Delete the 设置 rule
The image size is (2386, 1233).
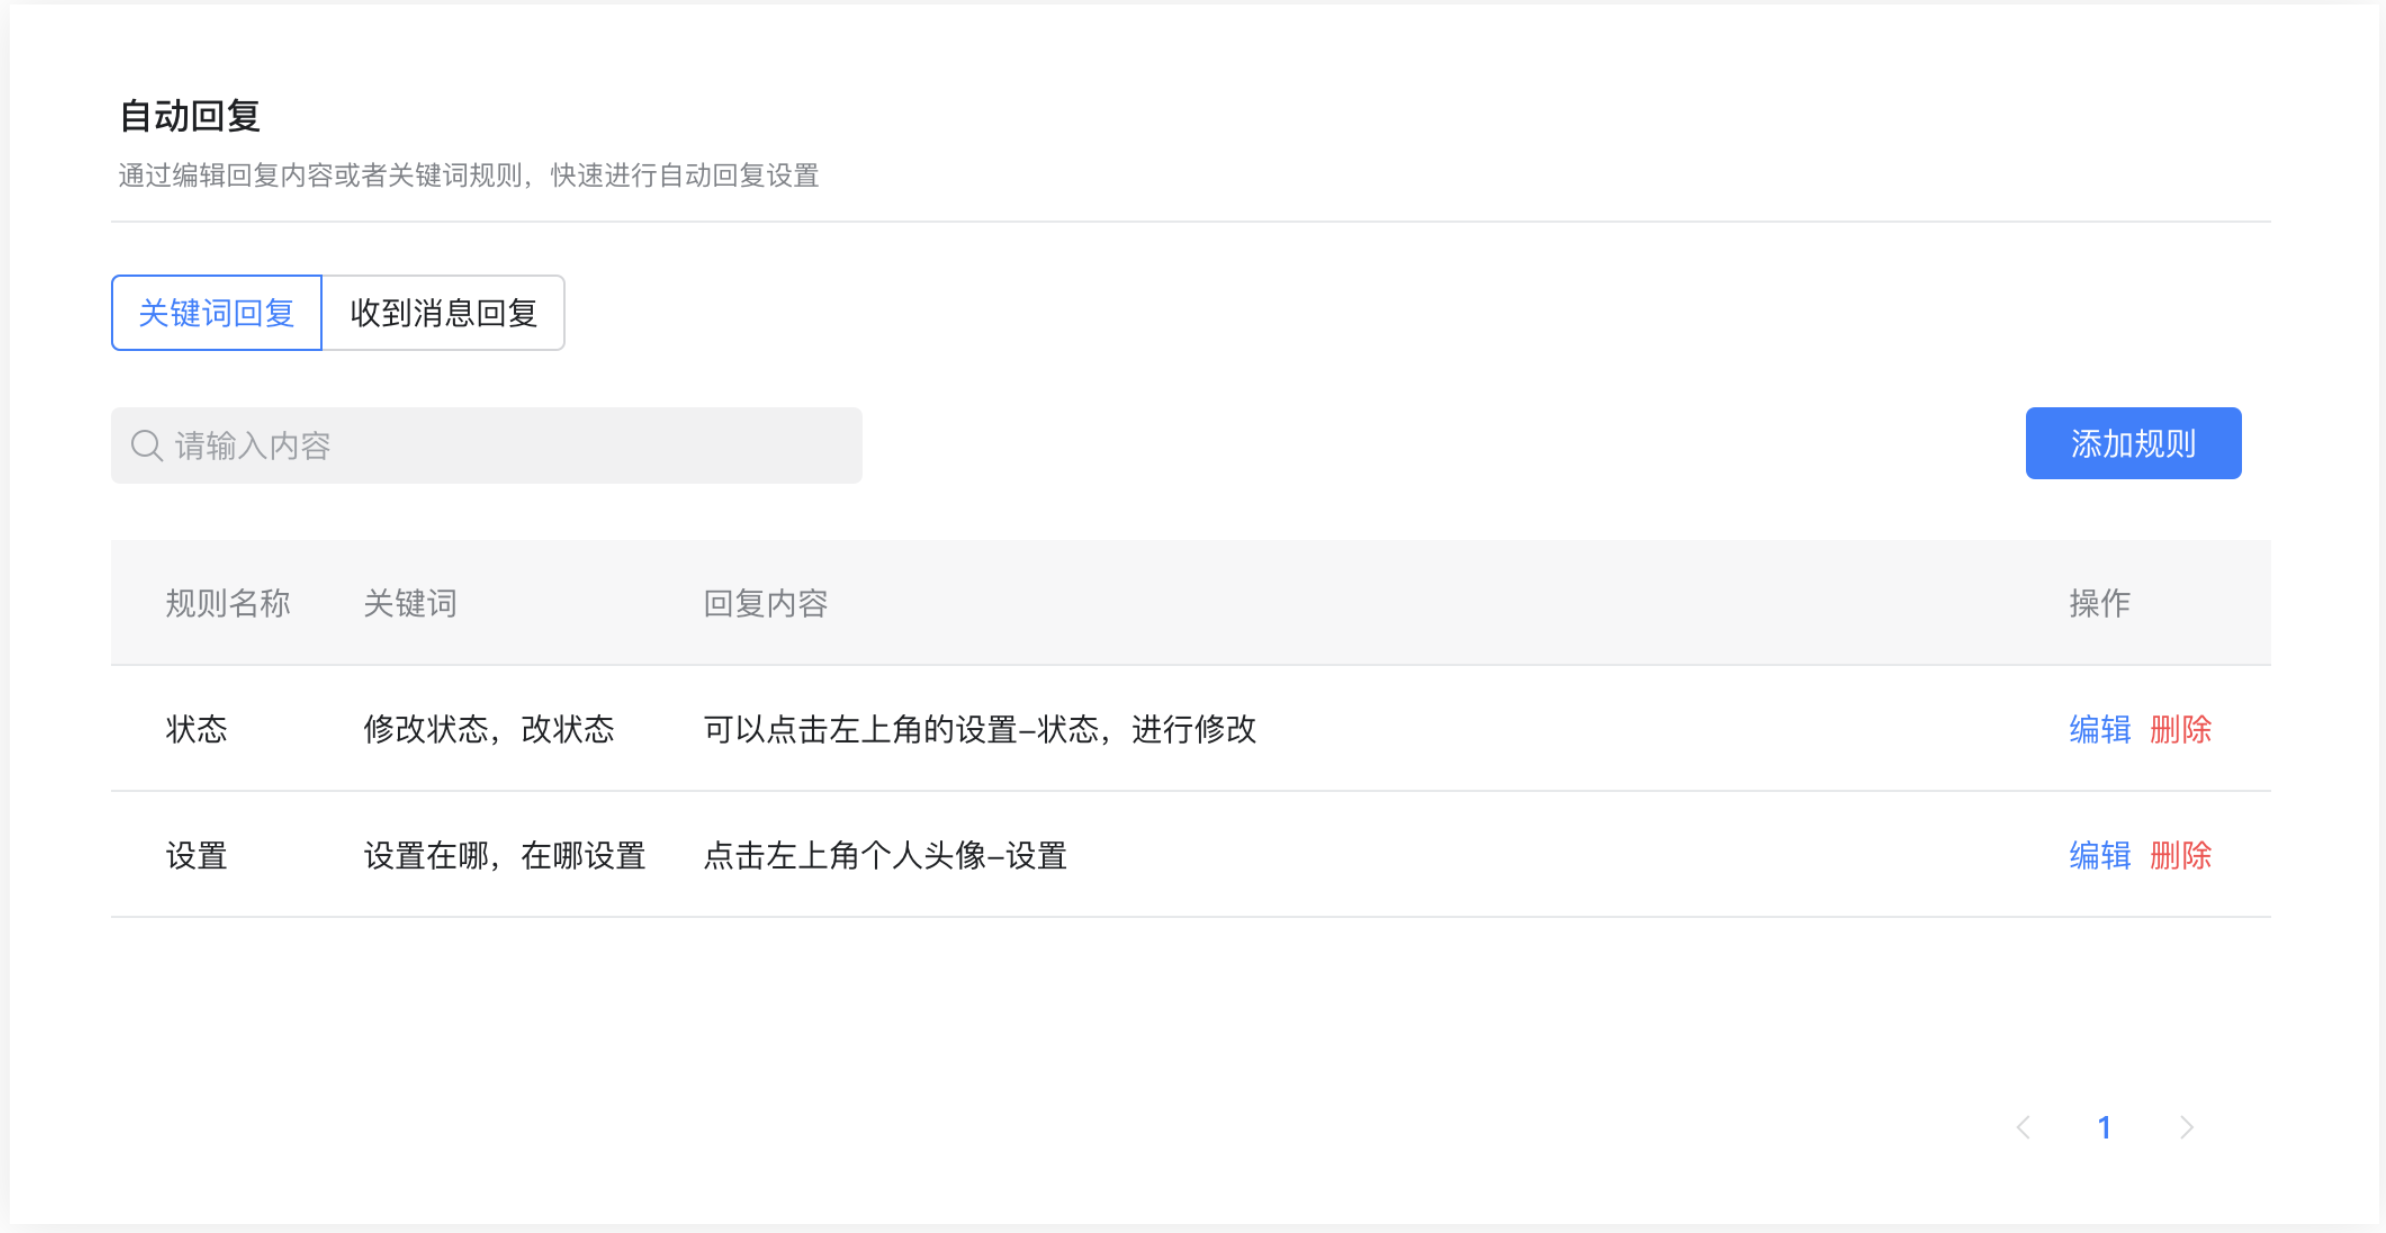pyautogui.click(x=2180, y=856)
